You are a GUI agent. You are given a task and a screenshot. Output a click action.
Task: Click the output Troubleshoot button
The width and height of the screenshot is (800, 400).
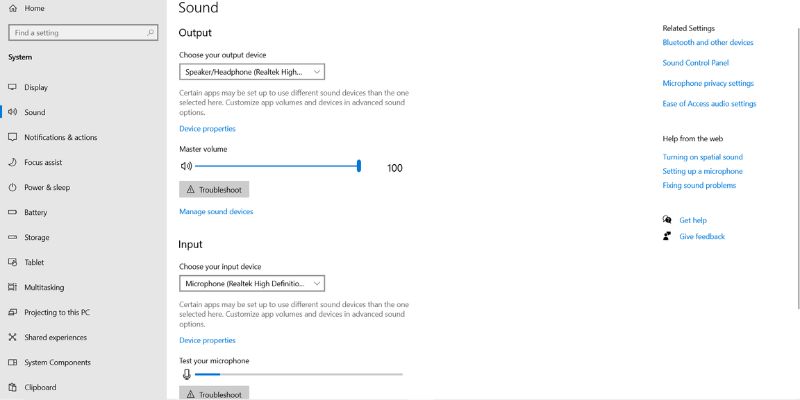[x=214, y=189]
